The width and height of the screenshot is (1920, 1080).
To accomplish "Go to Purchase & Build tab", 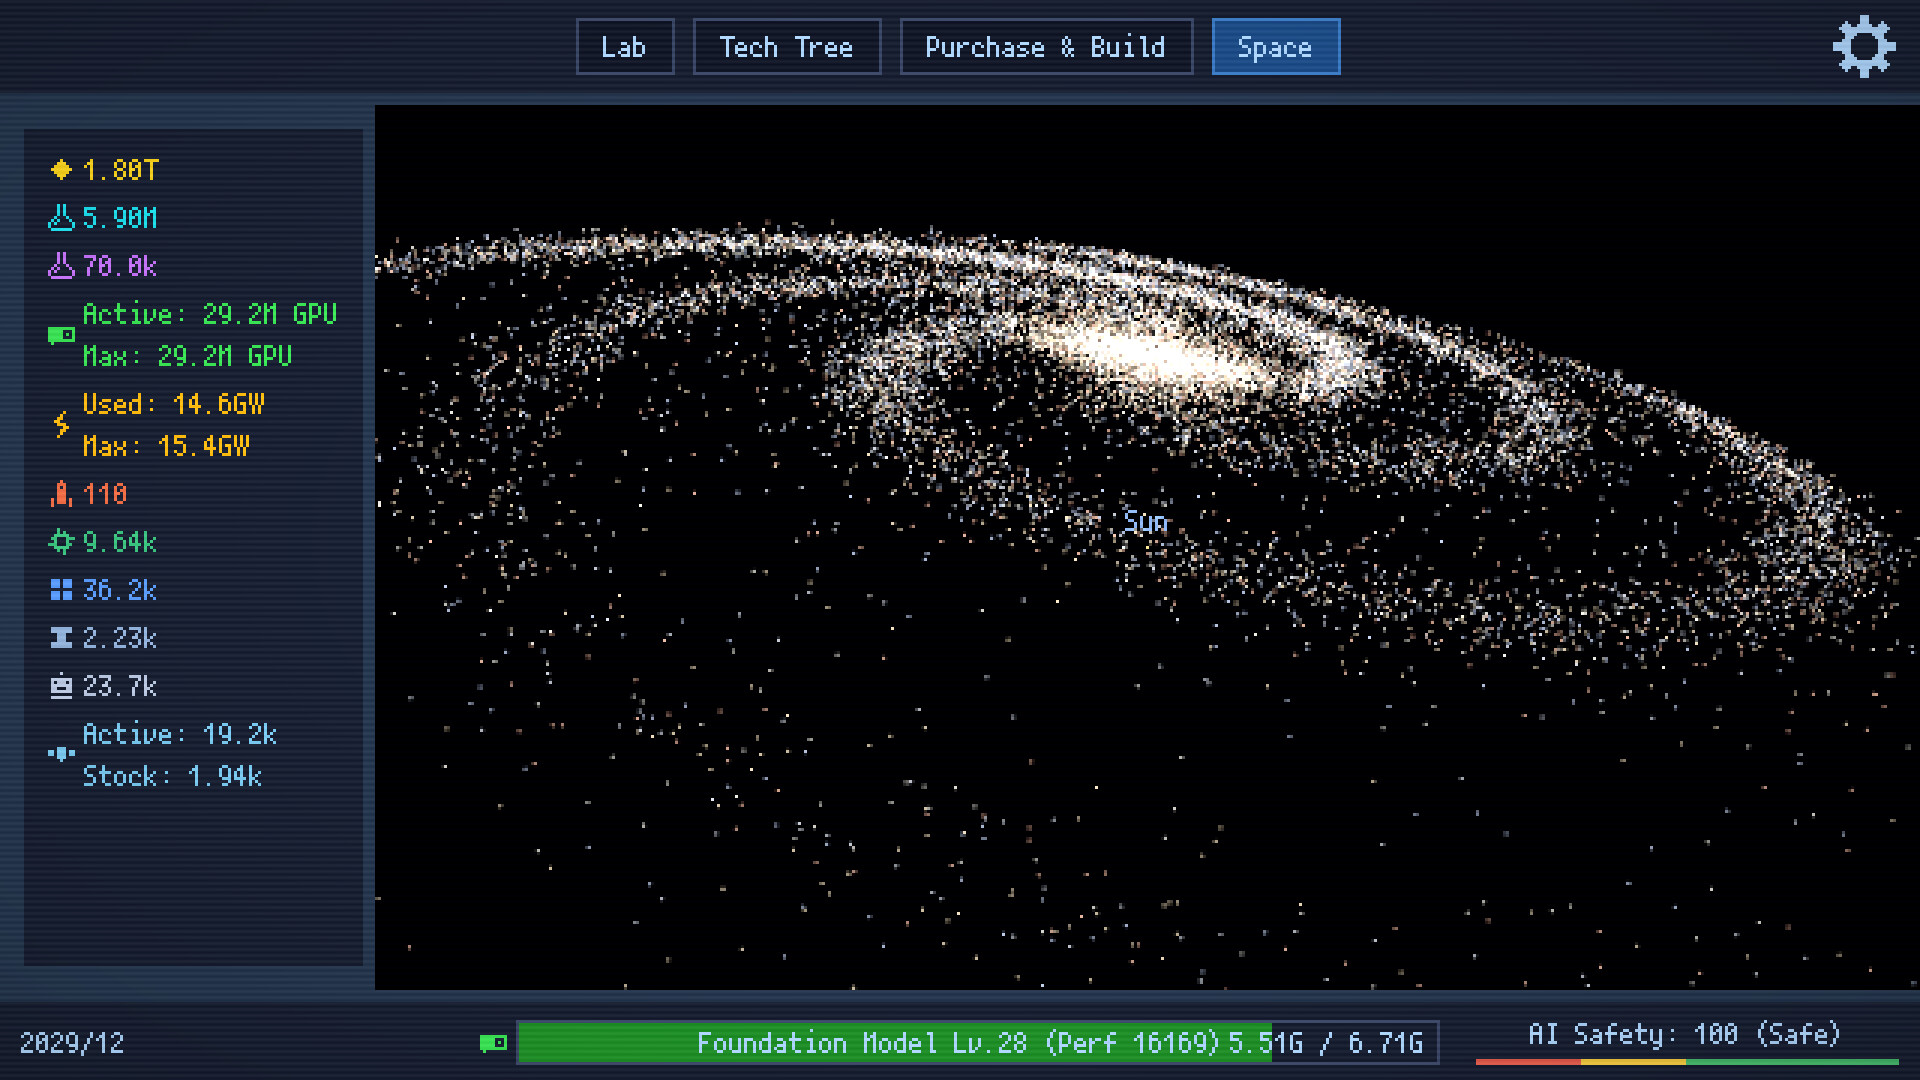I will [x=1046, y=47].
